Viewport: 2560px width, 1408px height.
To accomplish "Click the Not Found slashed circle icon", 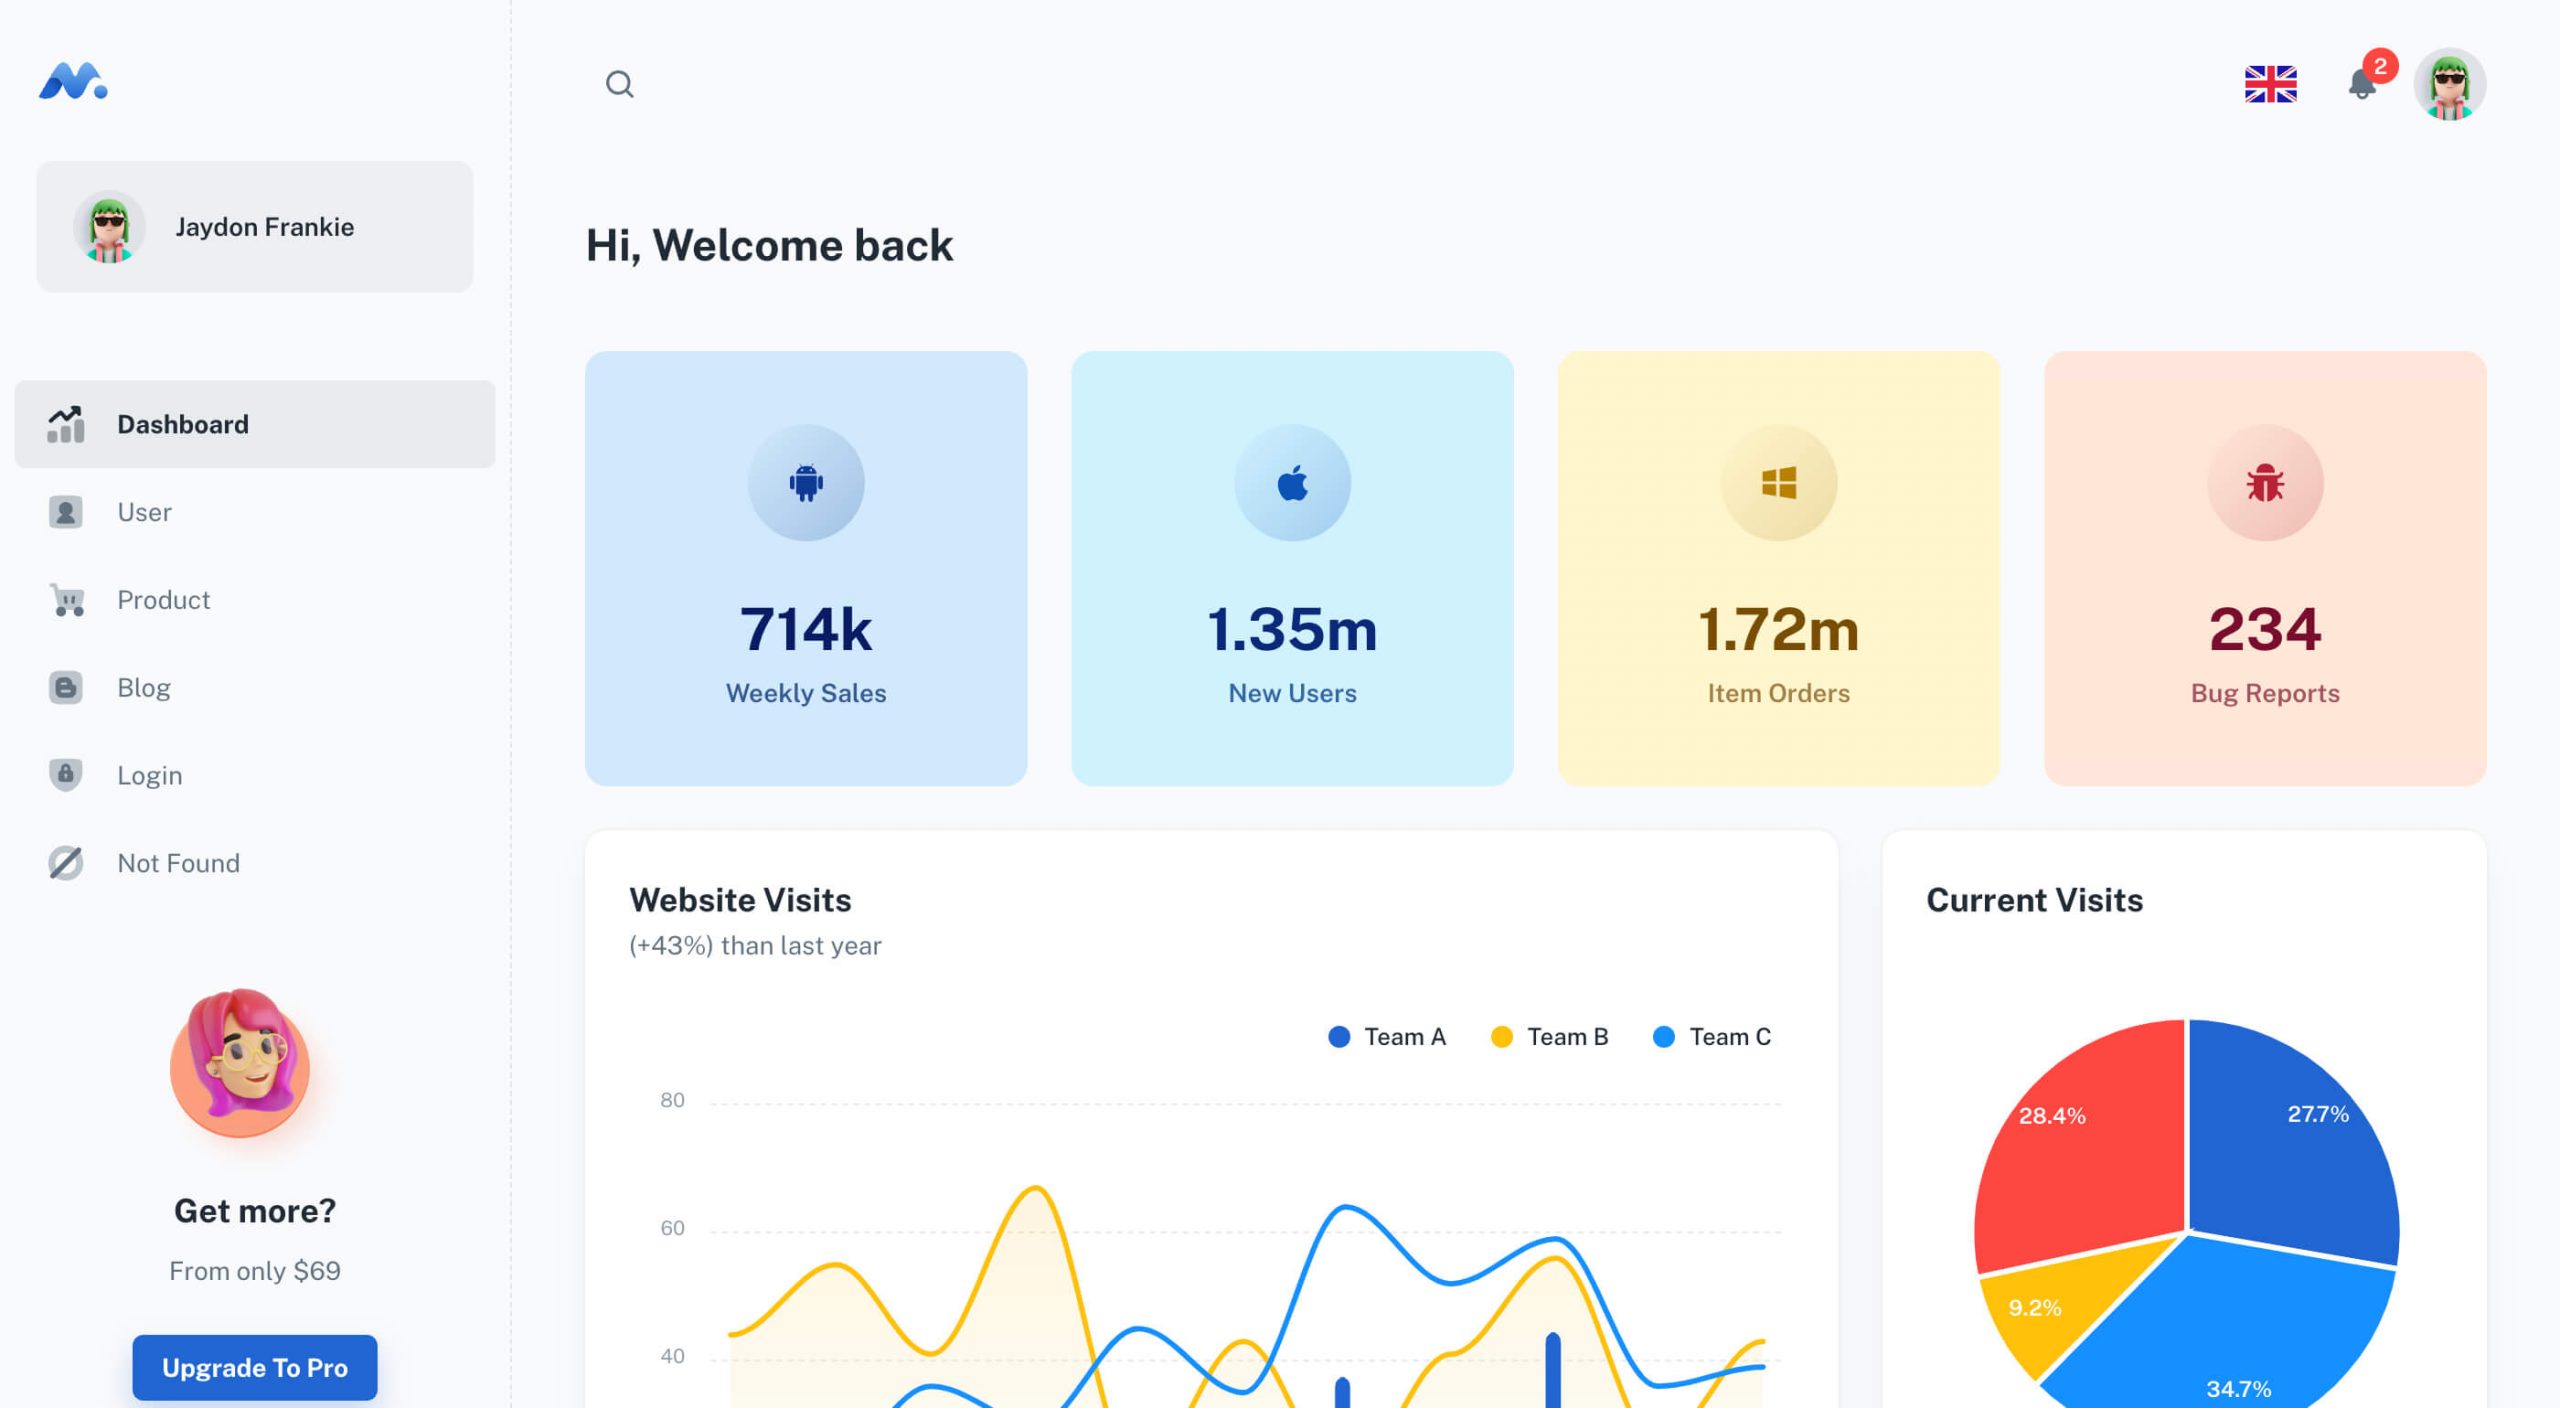I will 66,863.
